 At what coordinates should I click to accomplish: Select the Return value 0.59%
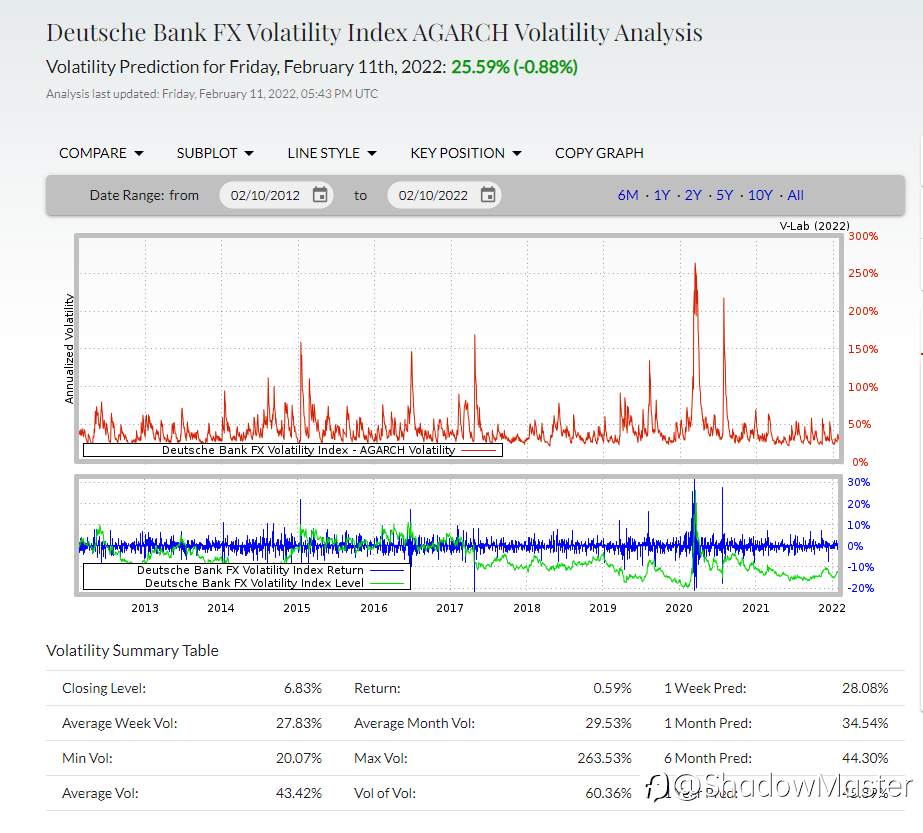click(x=612, y=688)
